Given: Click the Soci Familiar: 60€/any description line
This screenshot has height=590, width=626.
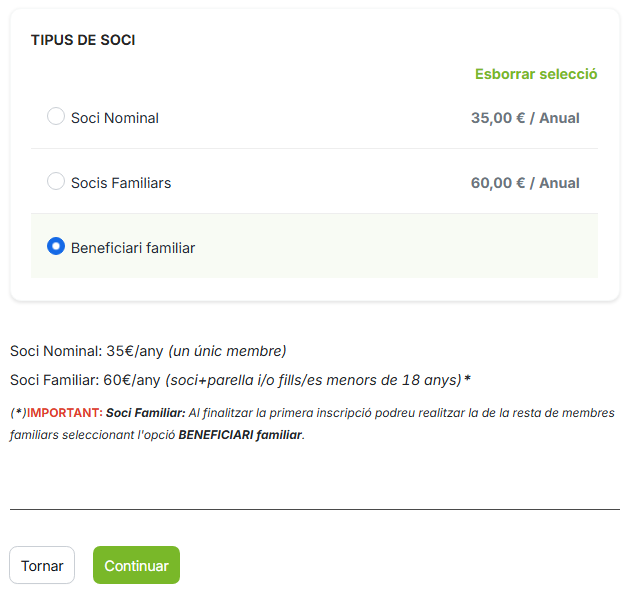Looking at the screenshot, I should [85, 380].
